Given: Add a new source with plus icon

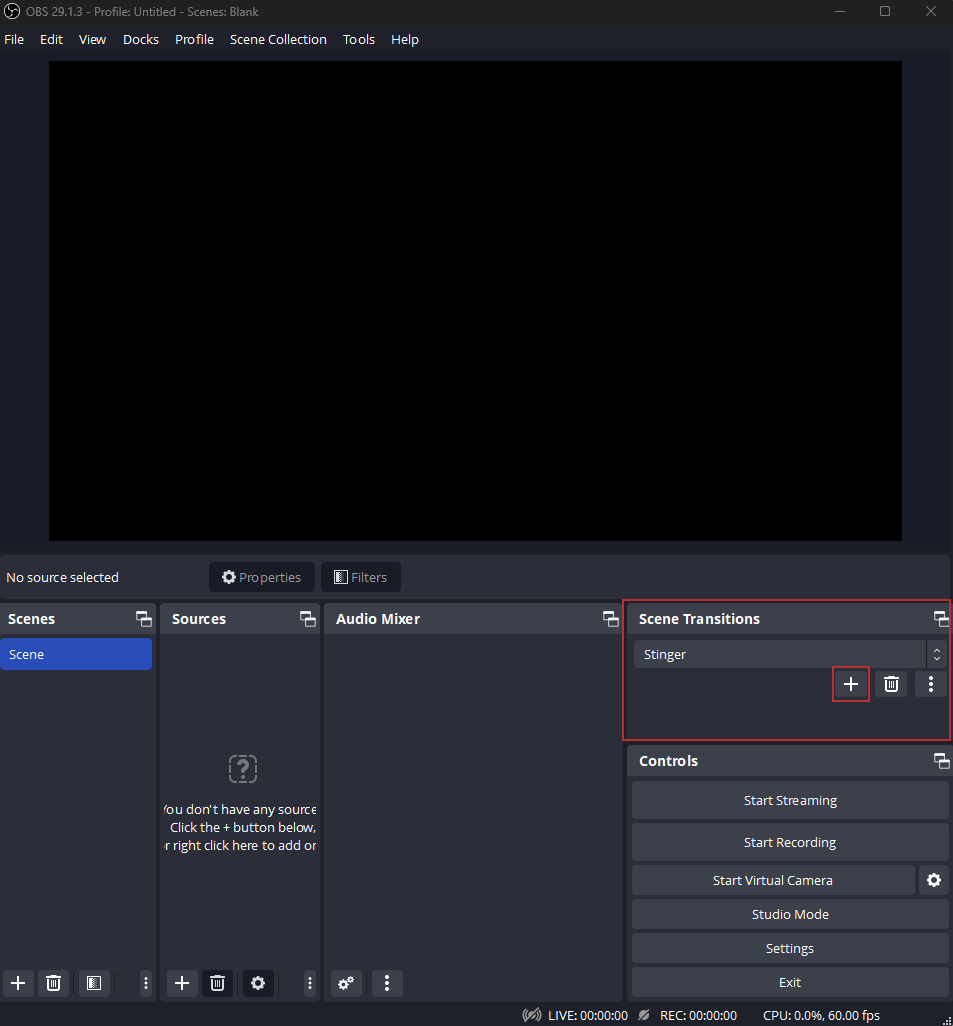Looking at the screenshot, I should point(181,983).
